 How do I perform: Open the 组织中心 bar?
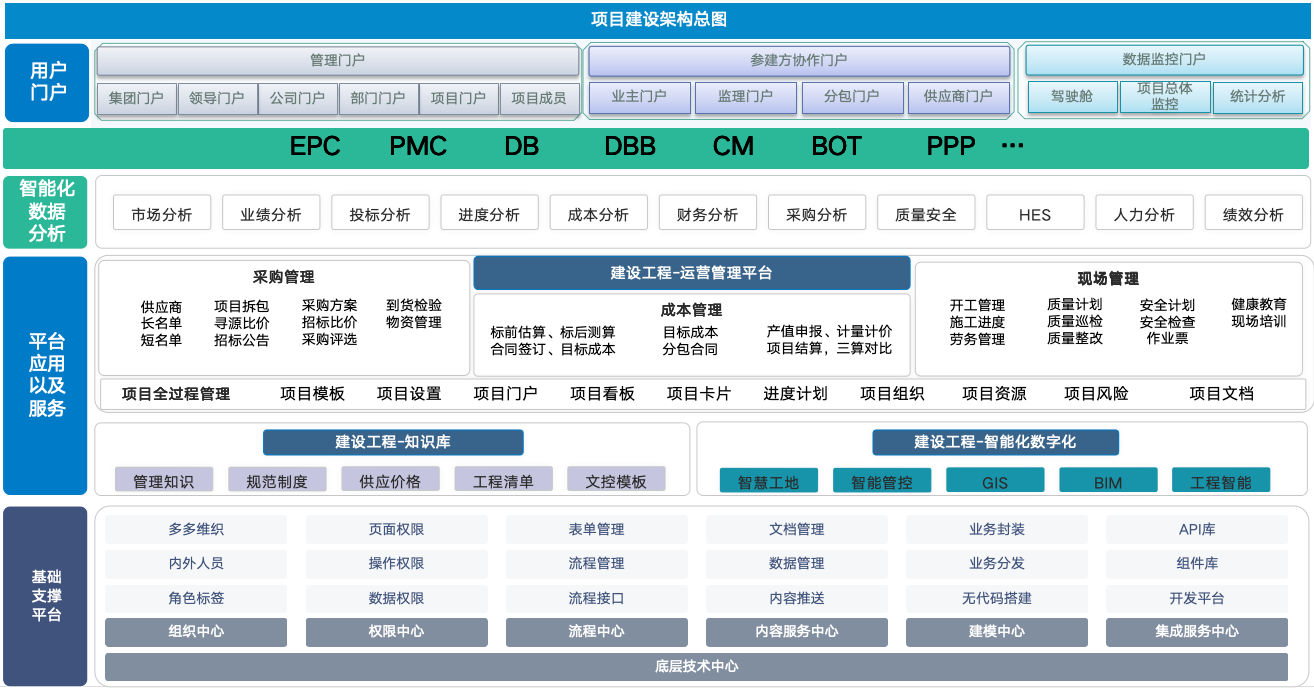click(x=196, y=632)
